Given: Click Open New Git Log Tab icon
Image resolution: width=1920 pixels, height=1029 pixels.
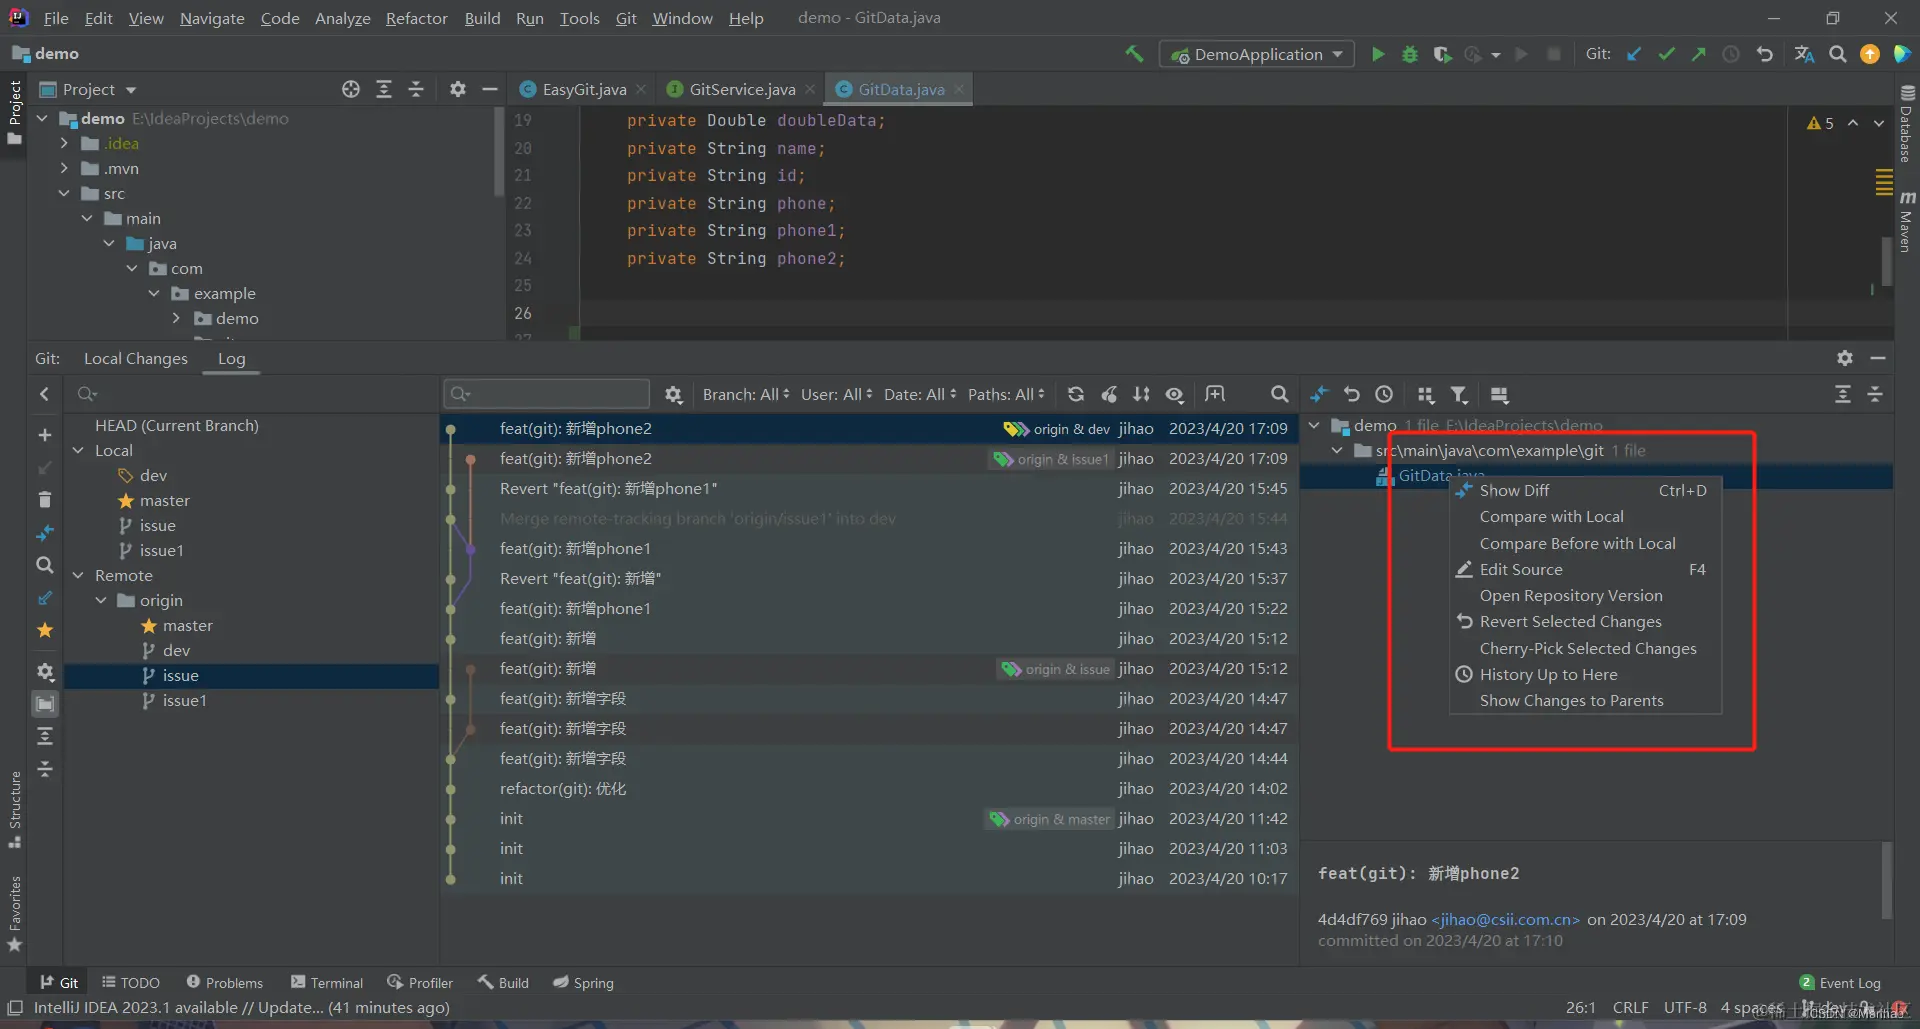Looking at the screenshot, I should [x=1215, y=395].
